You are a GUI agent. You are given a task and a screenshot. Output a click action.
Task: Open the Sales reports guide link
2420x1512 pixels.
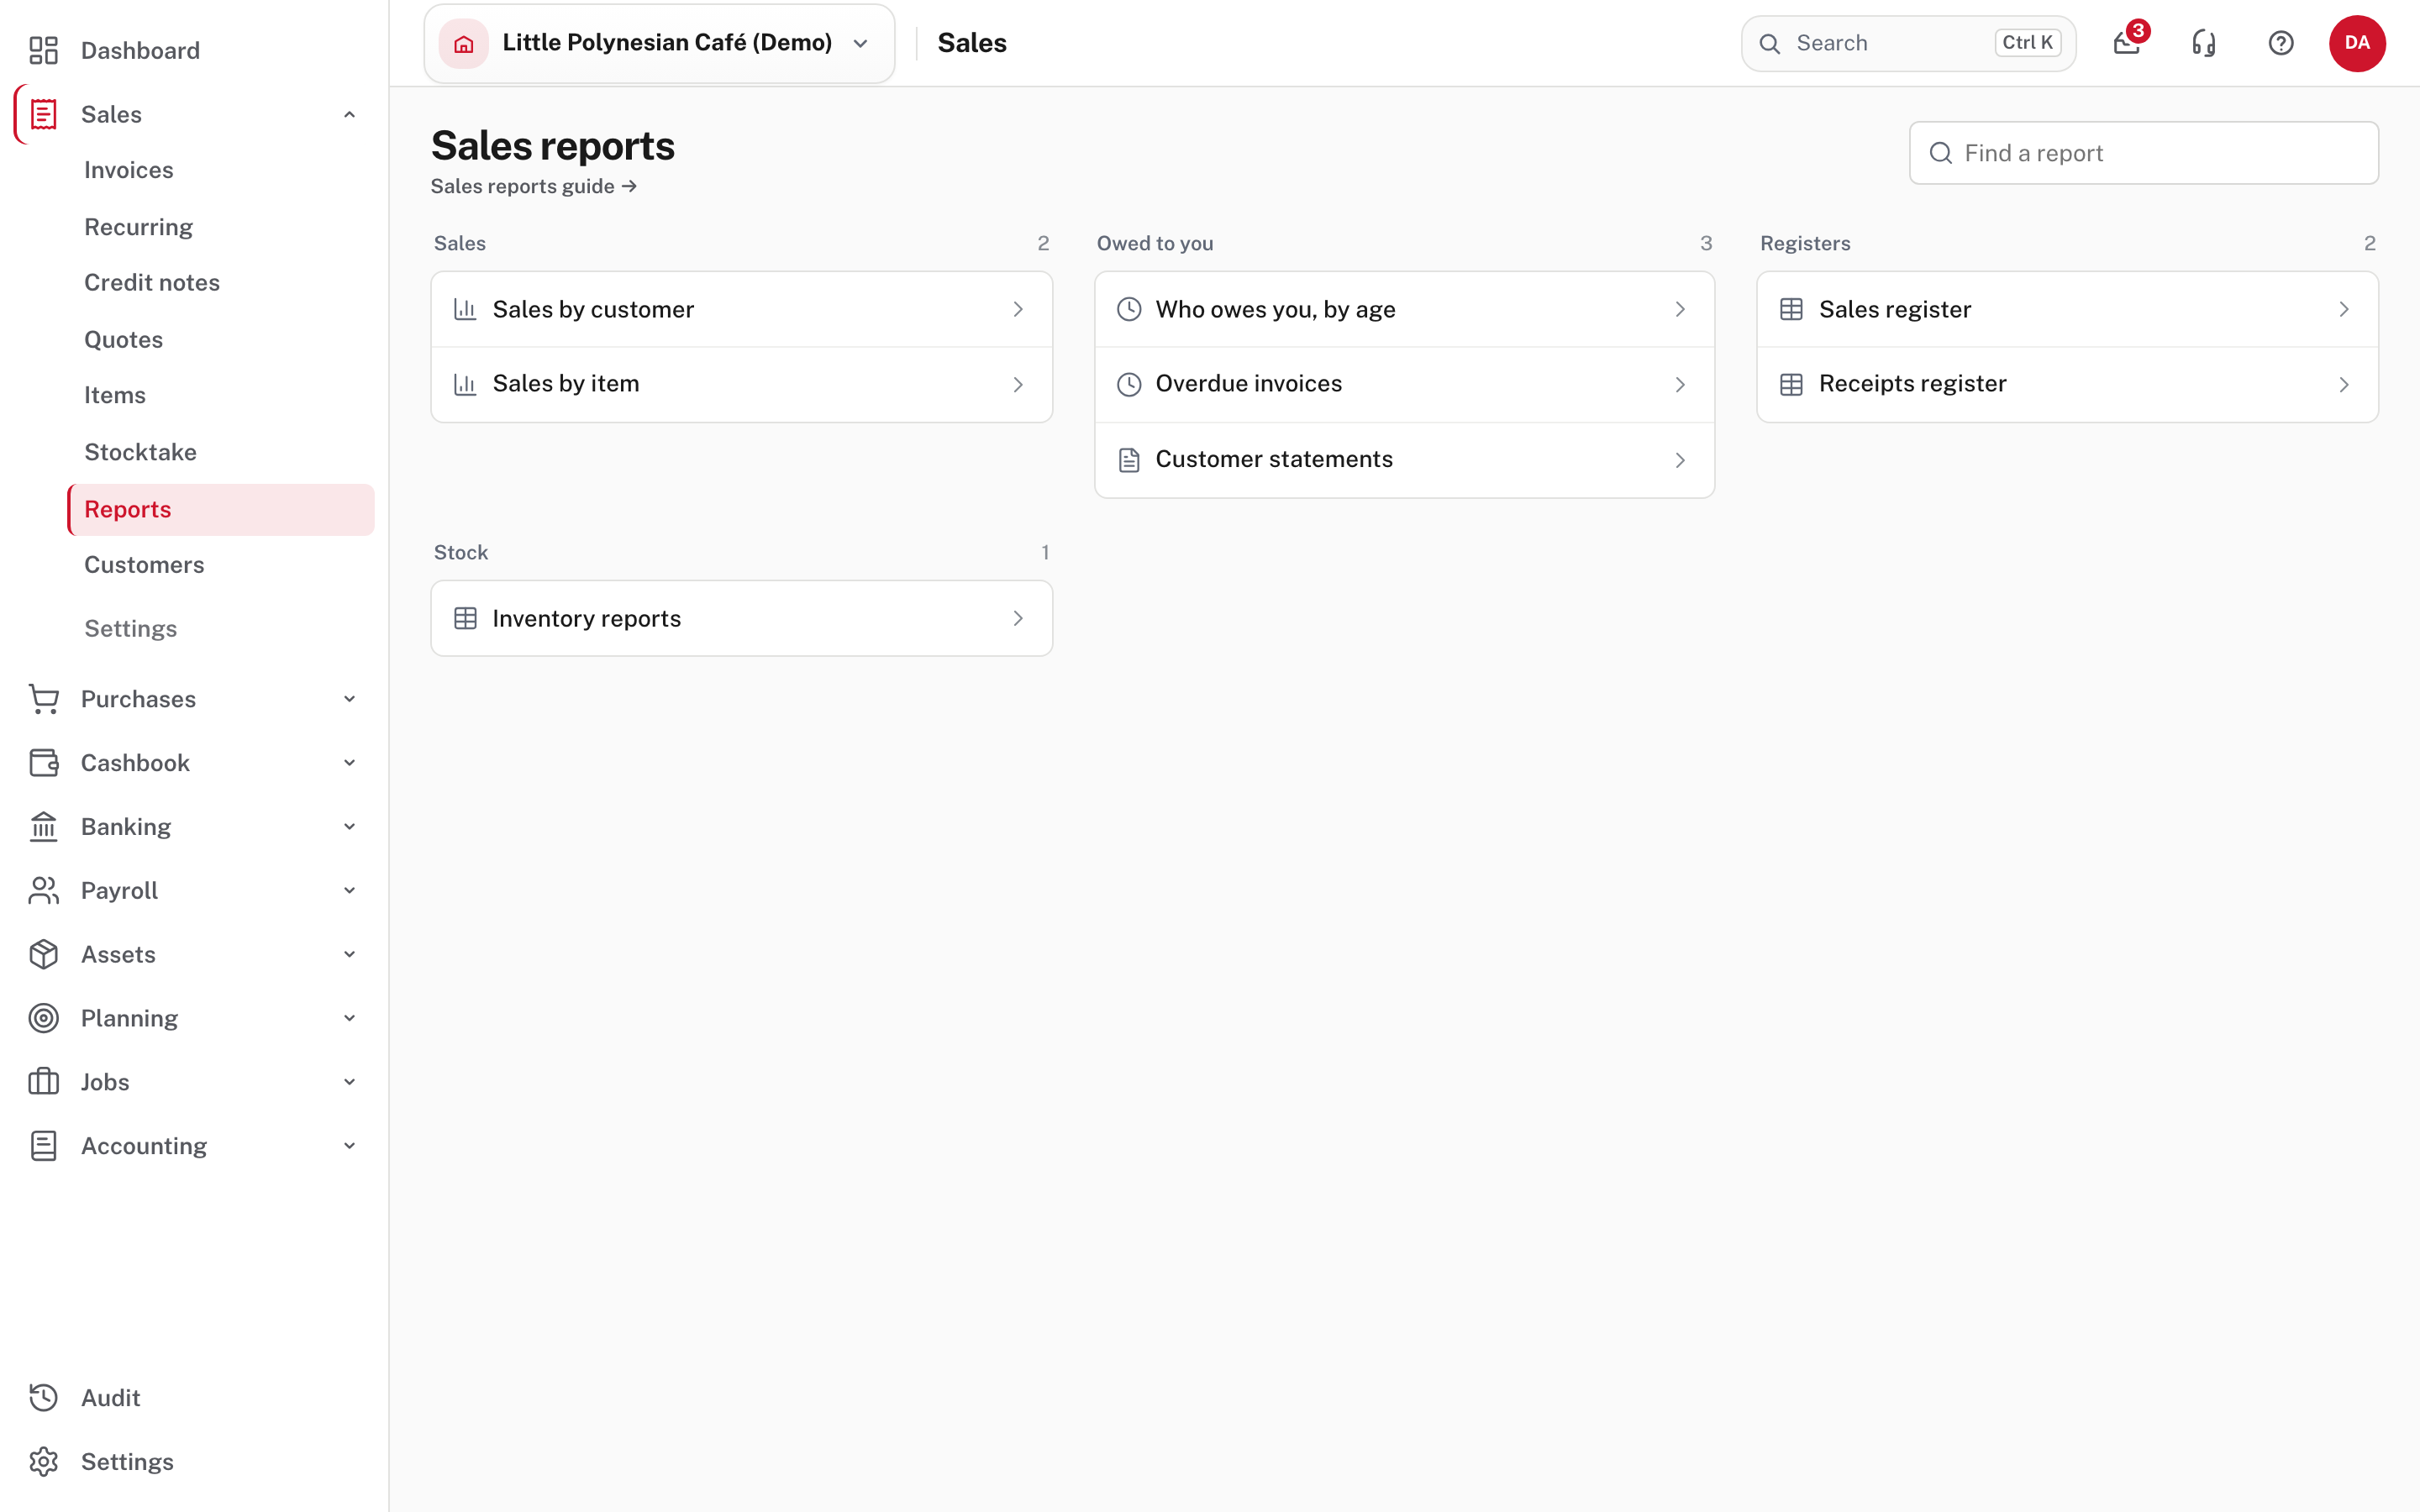[x=533, y=186]
